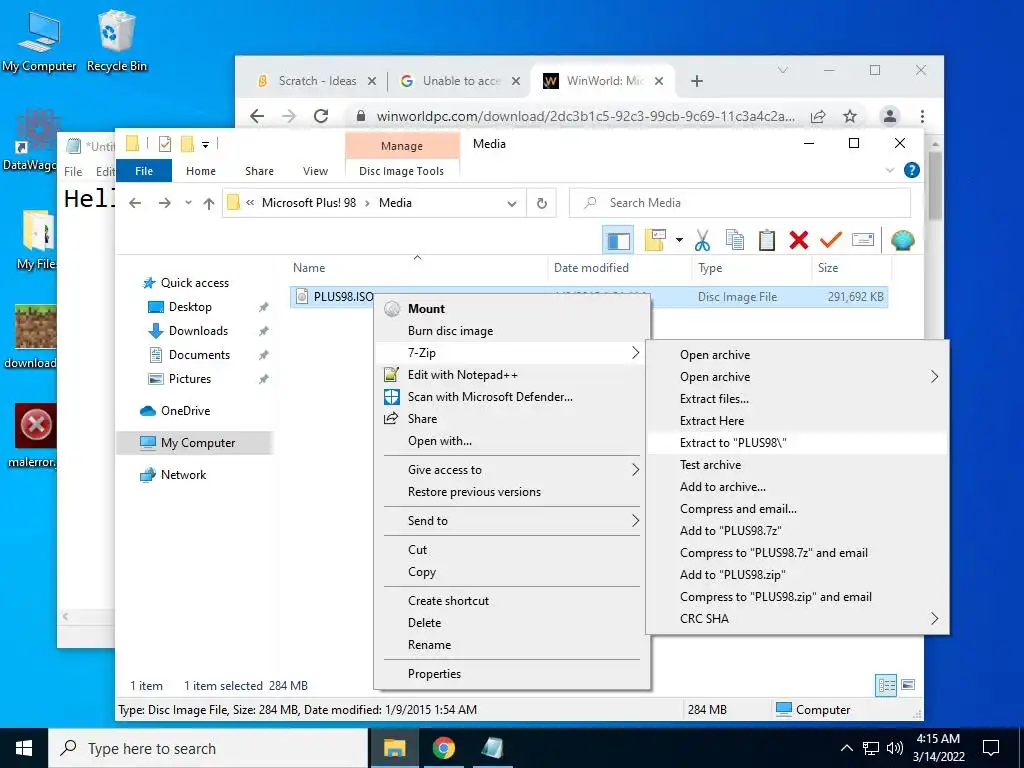Click the seashell icon in Explorer toolbar
The height and width of the screenshot is (768, 1024).
(x=903, y=240)
